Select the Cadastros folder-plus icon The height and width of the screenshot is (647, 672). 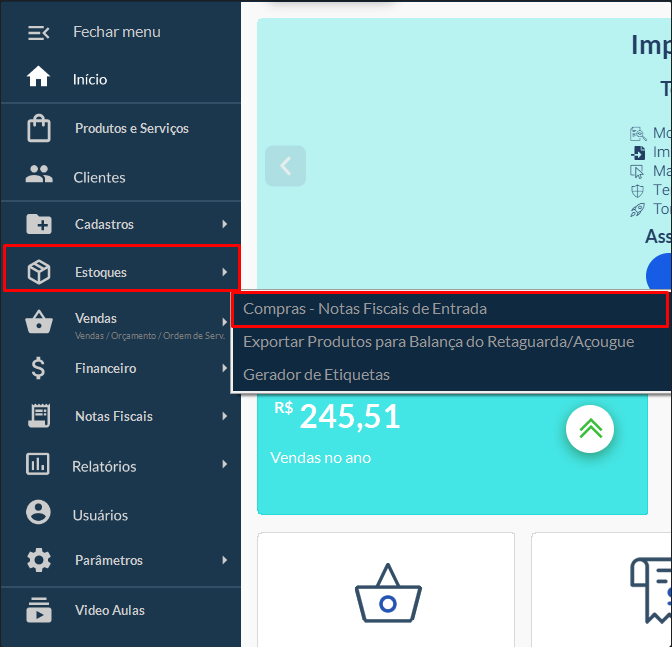[x=38, y=224]
